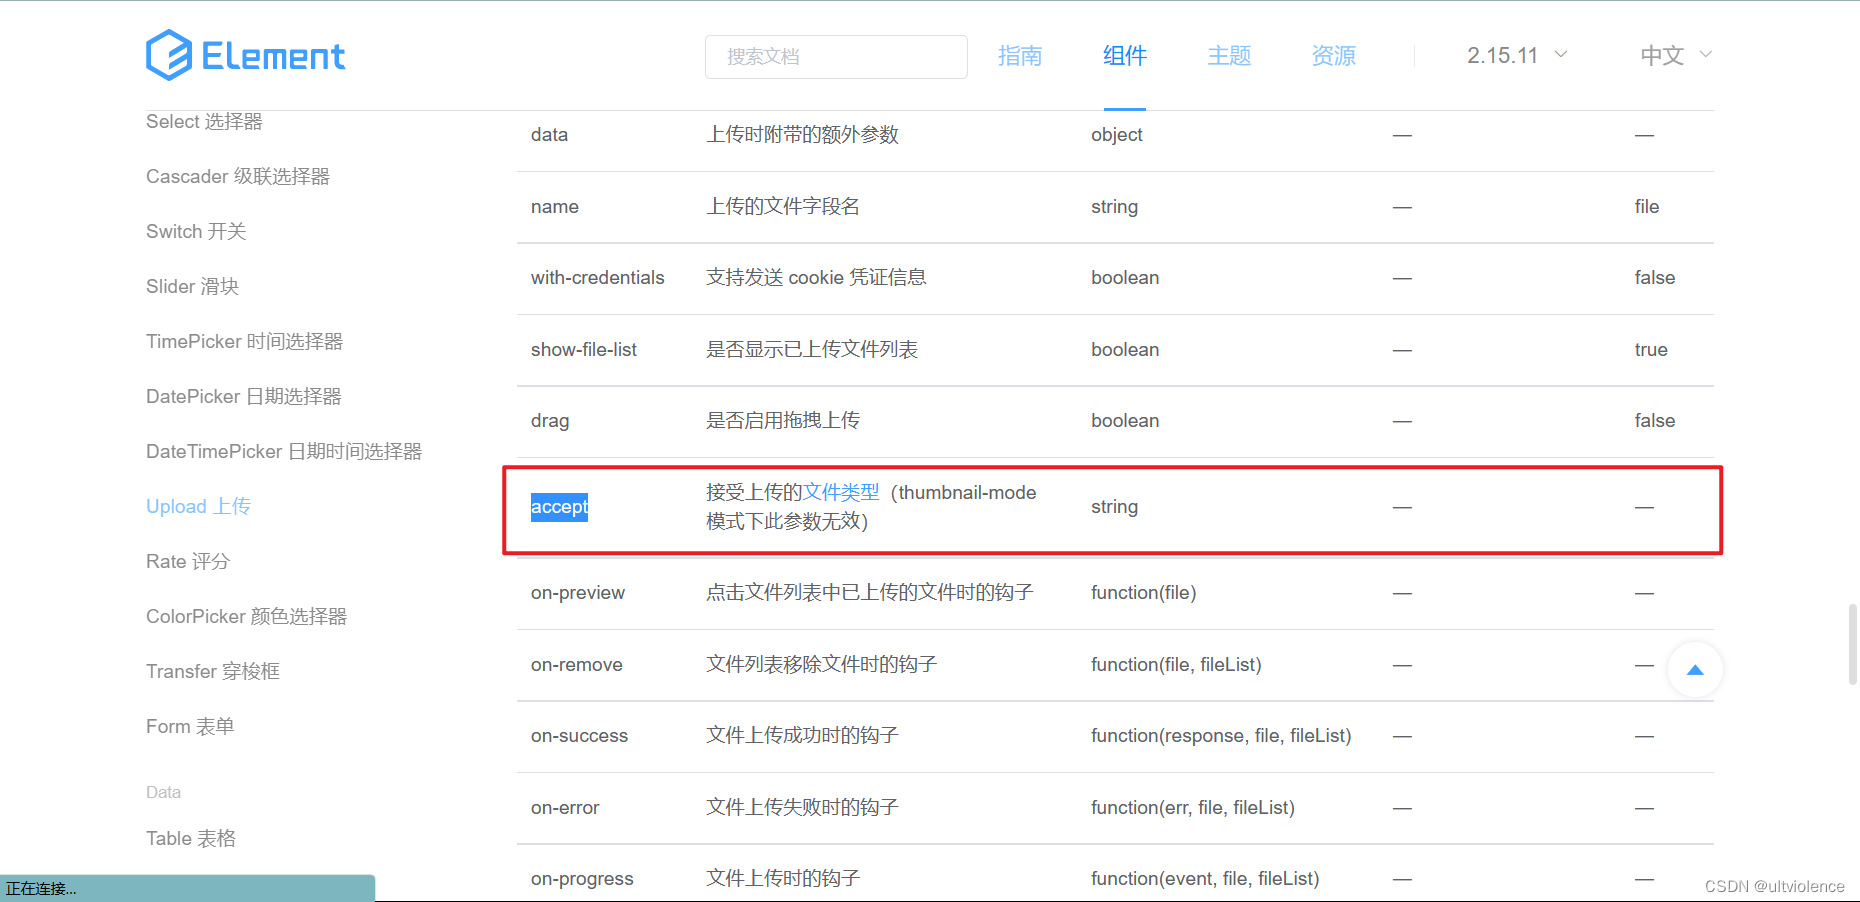
Task: Open the 组件 components tab
Action: tap(1125, 56)
